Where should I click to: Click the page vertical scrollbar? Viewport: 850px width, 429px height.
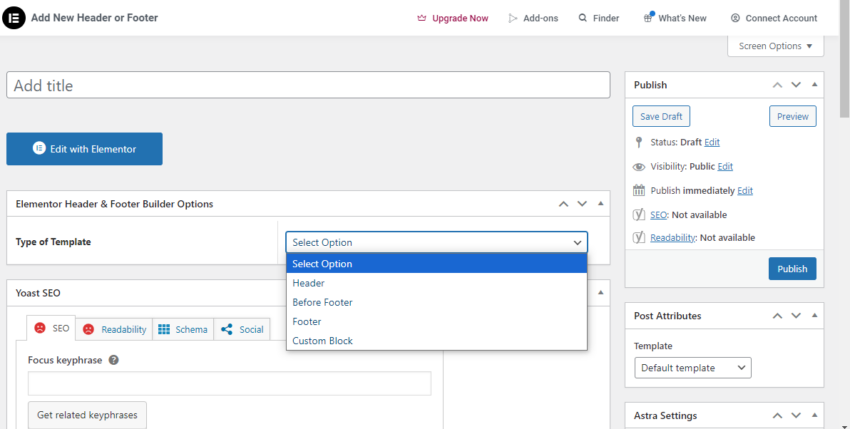(845, 60)
